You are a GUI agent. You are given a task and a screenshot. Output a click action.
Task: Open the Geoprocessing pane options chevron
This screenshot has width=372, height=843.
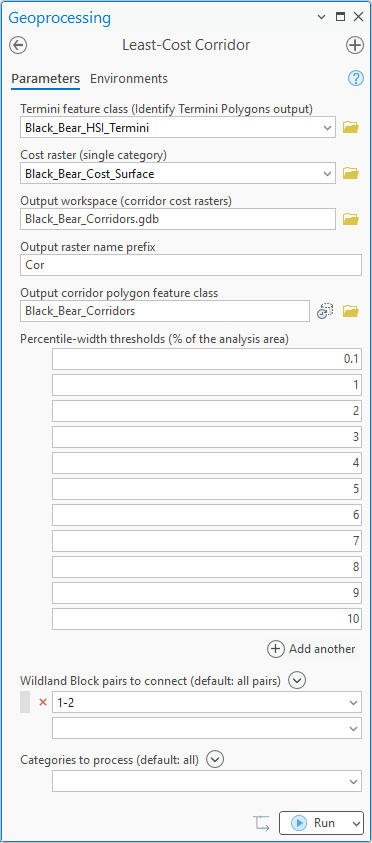click(x=321, y=17)
